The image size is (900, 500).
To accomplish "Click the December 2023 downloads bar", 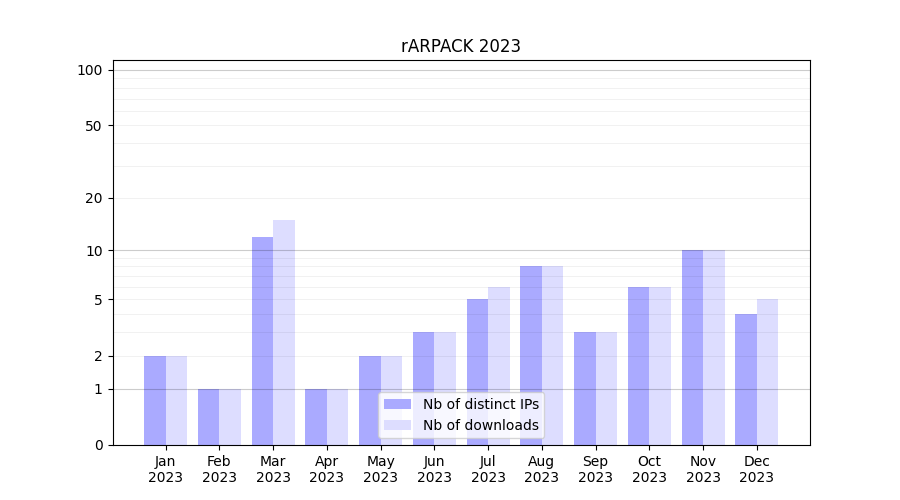I will 767,371.
